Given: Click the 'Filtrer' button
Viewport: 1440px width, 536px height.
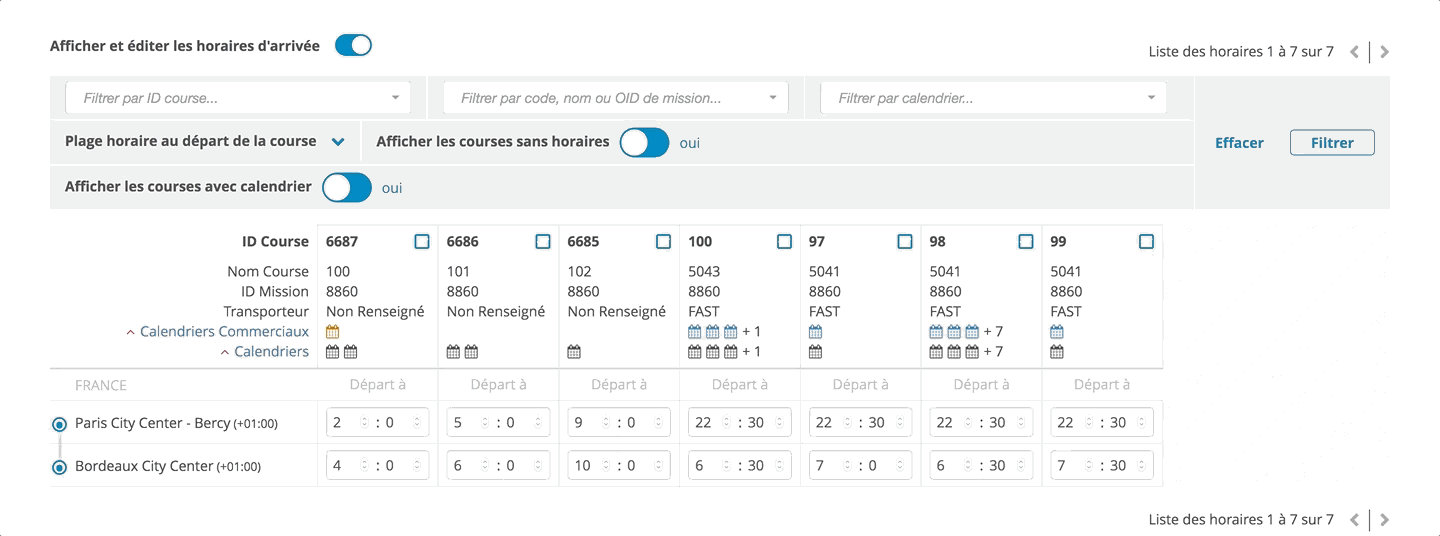Looking at the screenshot, I should pyautogui.click(x=1332, y=143).
